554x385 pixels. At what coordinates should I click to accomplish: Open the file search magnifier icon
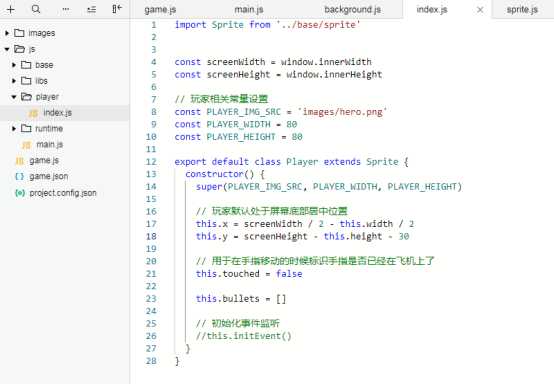[36, 9]
